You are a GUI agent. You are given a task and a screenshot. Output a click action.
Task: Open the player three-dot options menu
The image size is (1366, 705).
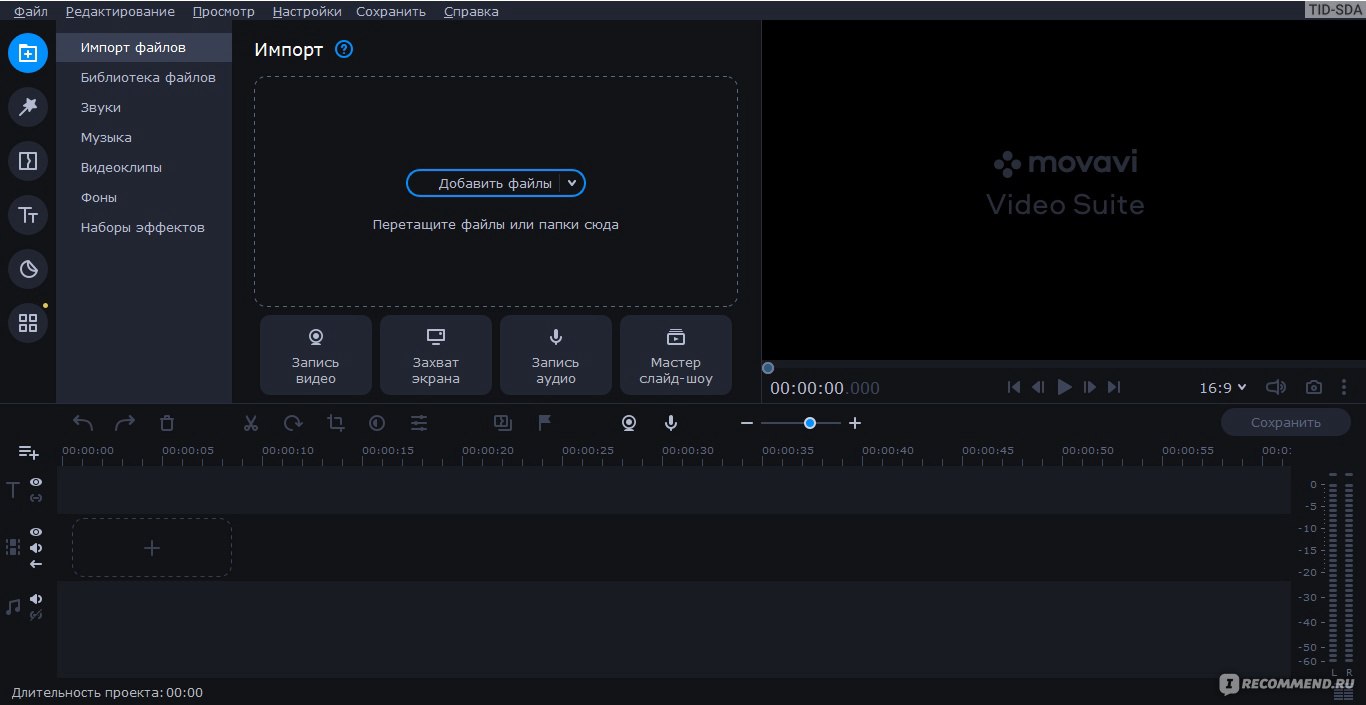1344,387
